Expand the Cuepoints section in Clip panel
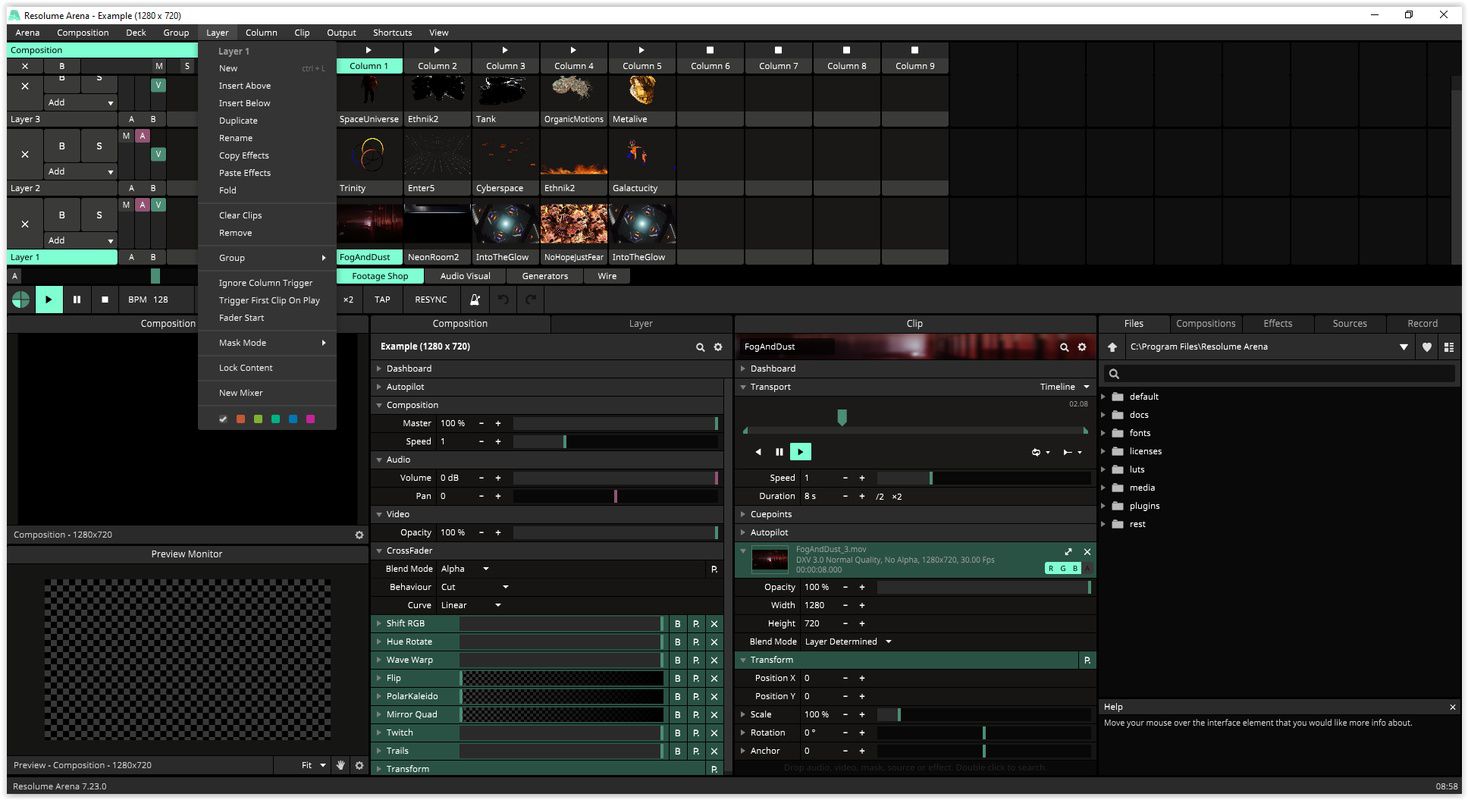The height and width of the screenshot is (800, 1468). [x=743, y=514]
